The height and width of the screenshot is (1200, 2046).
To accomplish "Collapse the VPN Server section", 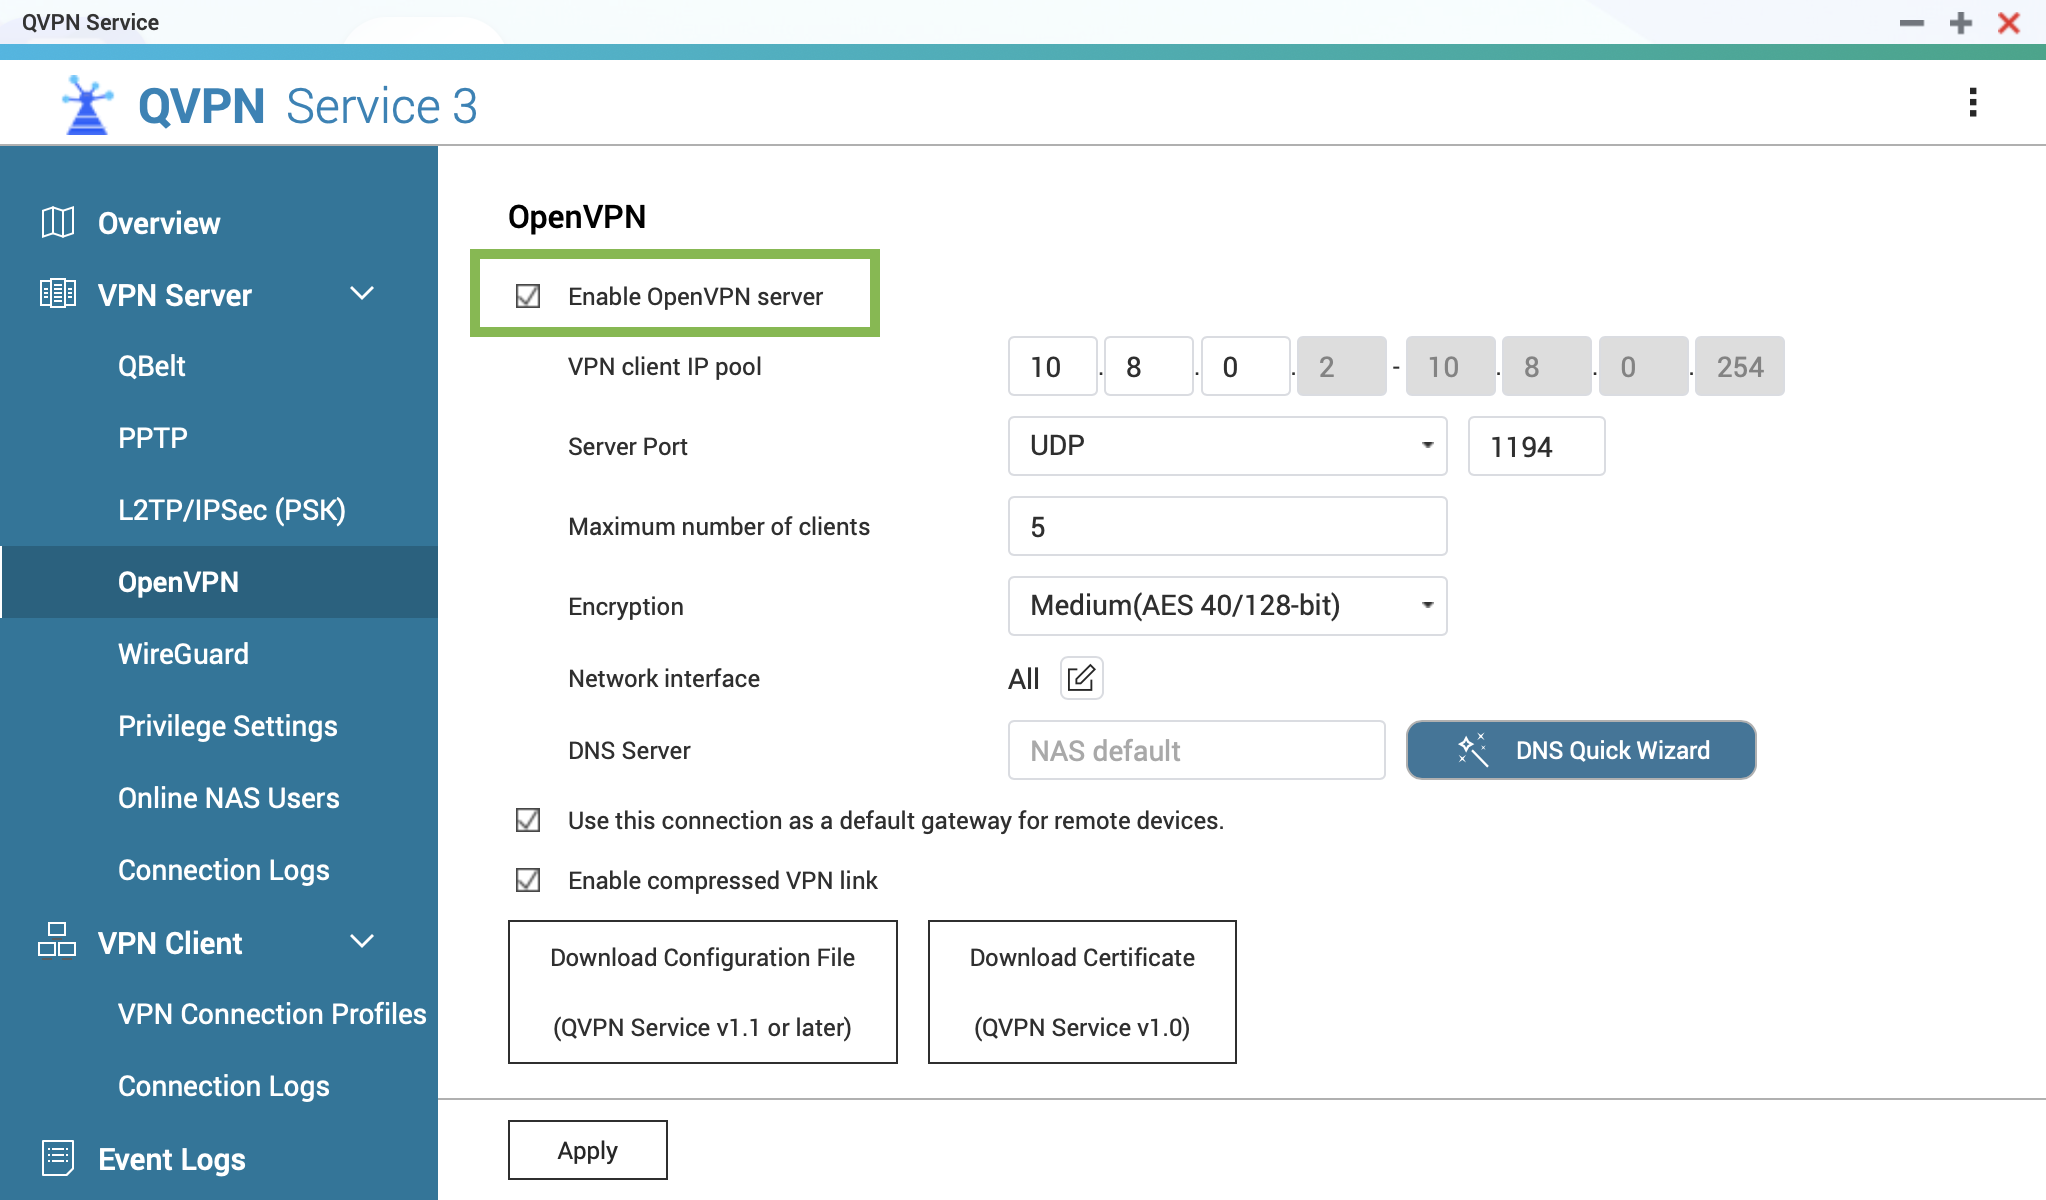I will click(x=363, y=294).
